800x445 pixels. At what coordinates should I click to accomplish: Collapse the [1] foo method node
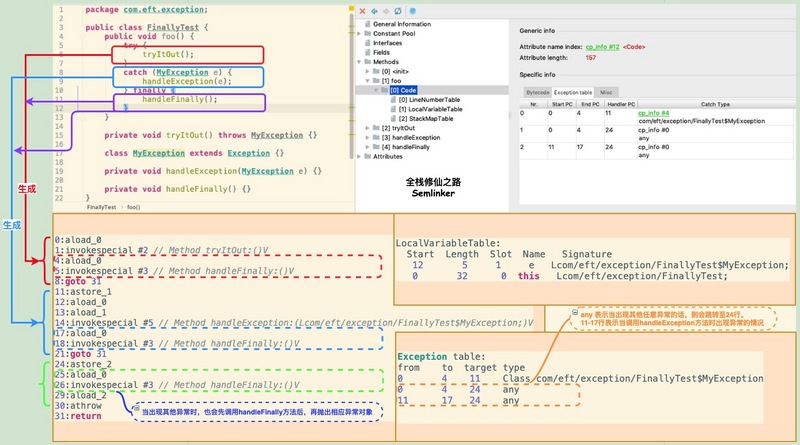pos(367,81)
